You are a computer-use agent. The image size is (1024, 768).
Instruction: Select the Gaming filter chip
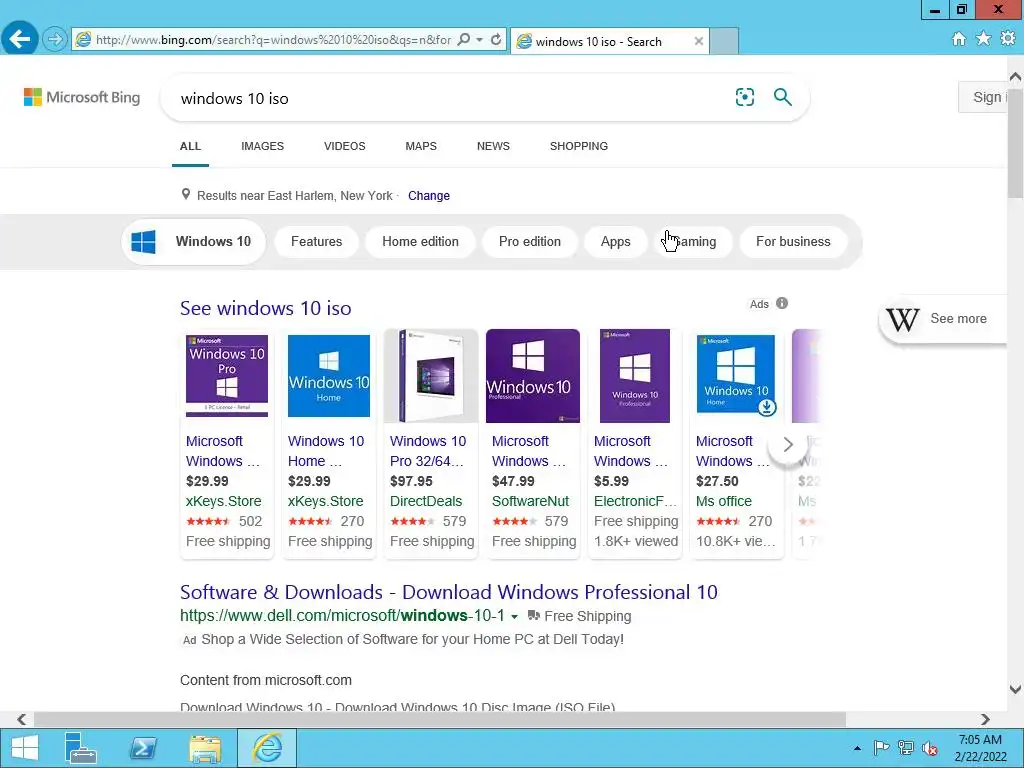[694, 242]
